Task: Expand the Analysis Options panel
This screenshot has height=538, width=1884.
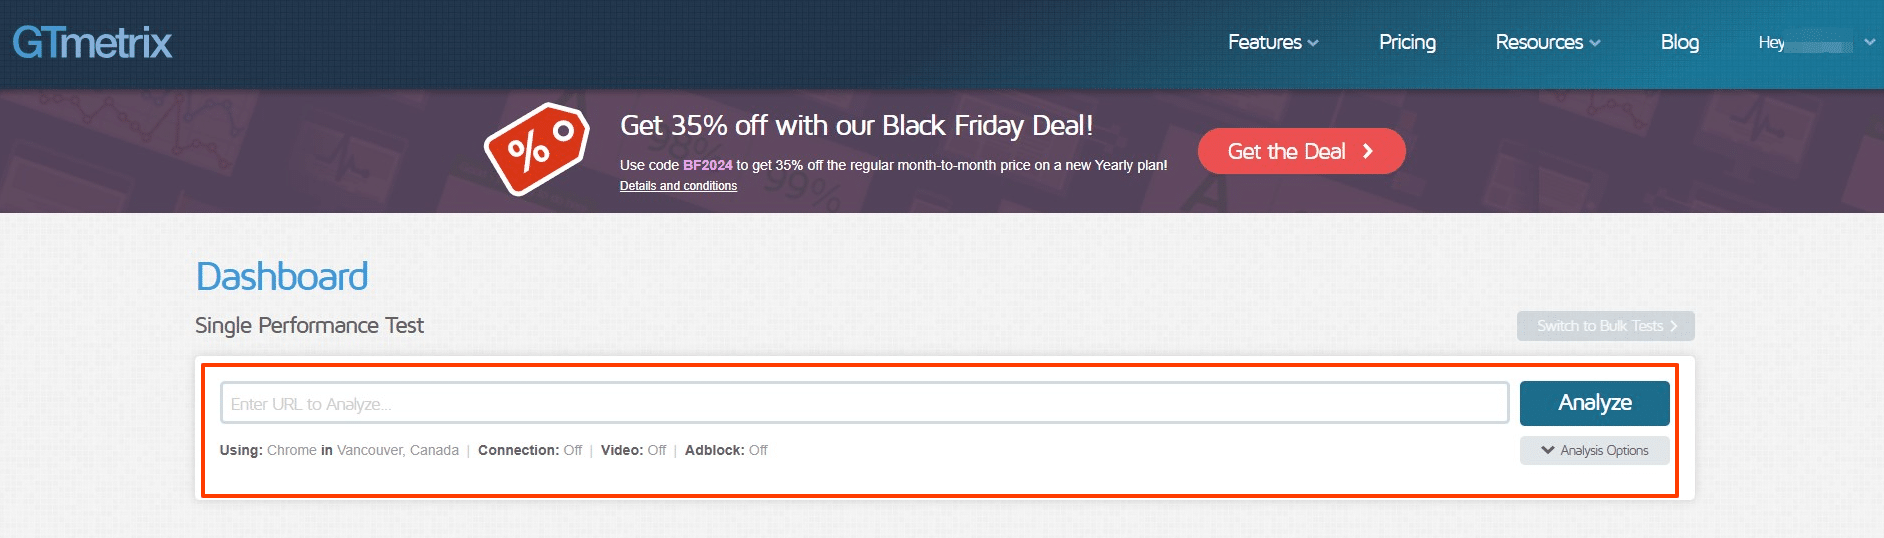Action: [x=1594, y=451]
